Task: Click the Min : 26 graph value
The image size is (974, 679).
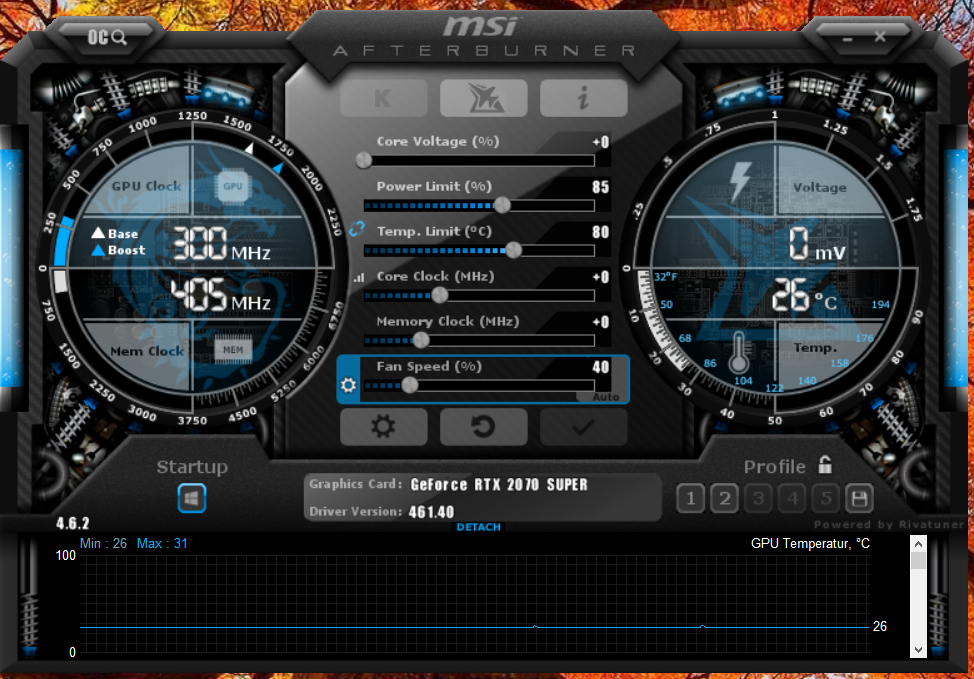Action: 103,544
